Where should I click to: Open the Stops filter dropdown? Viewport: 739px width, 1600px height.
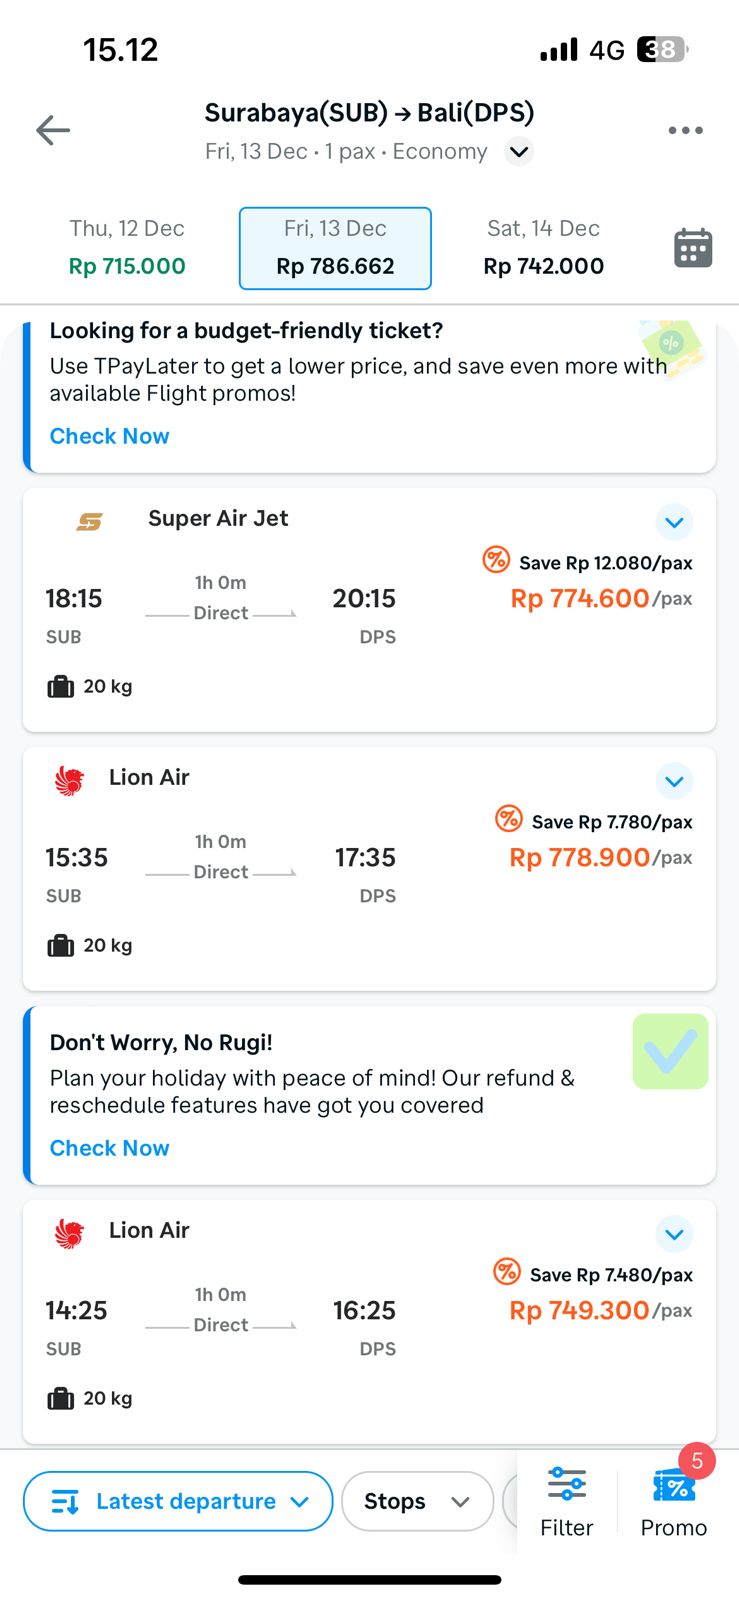point(417,1501)
